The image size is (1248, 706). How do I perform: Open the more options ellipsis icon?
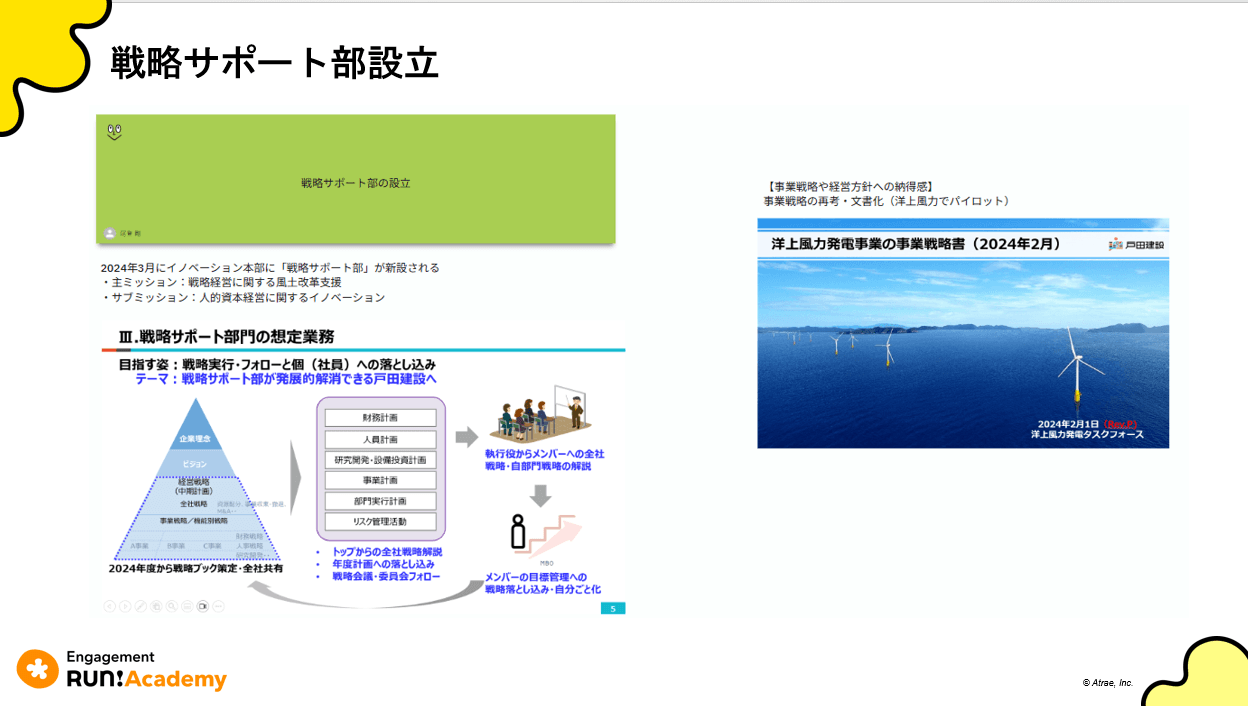pyautogui.click(x=218, y=606)
